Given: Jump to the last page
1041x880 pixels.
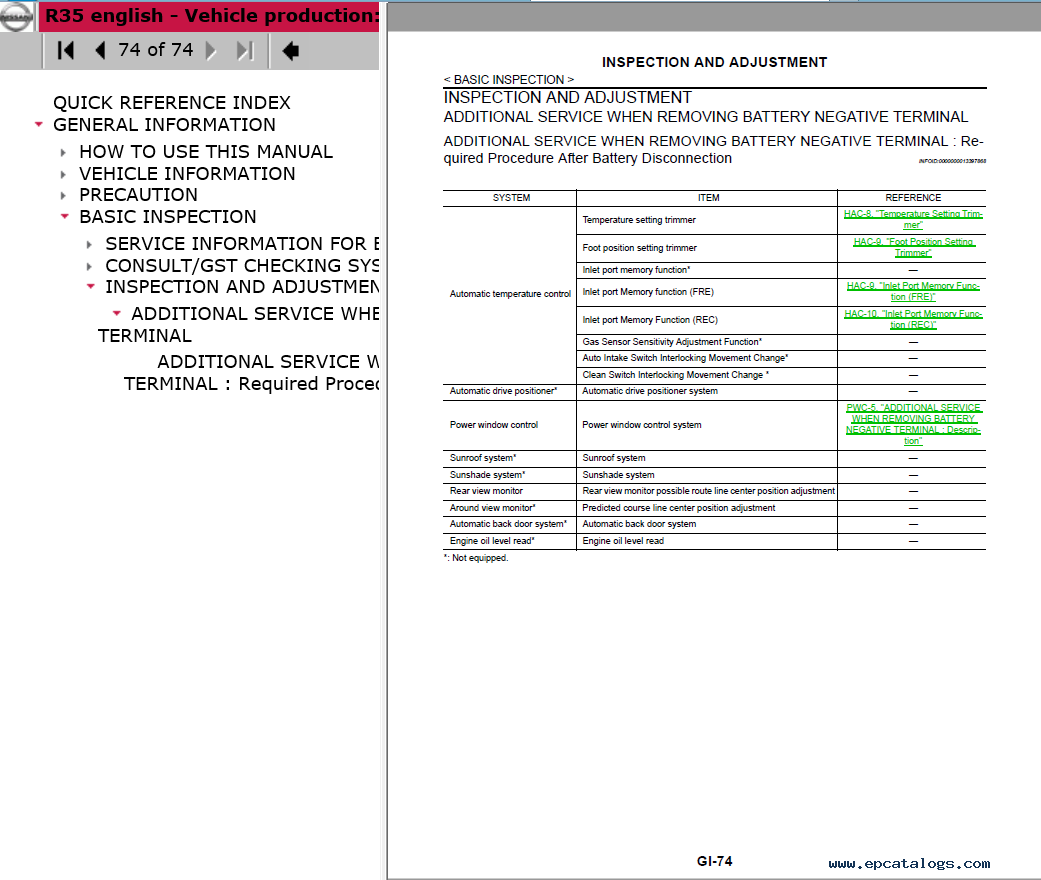Looking at the screenshot, I should [245, 50].
